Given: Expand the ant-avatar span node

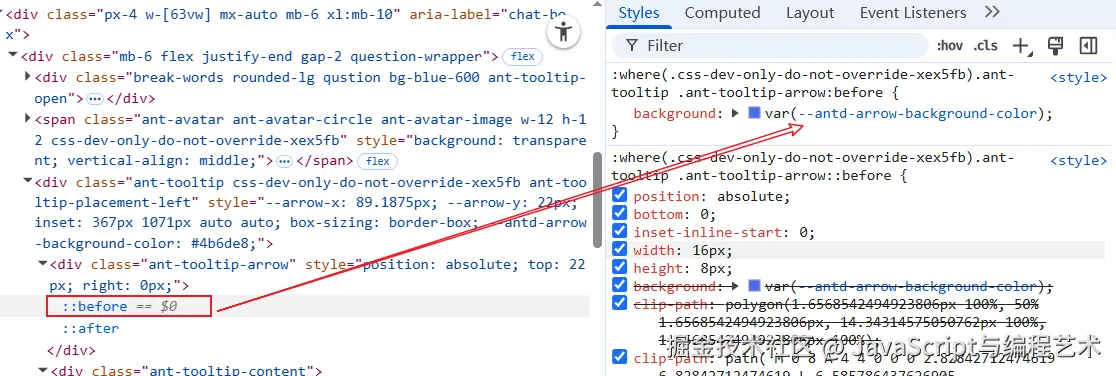Looking at the screenshot, I should 27,119.
